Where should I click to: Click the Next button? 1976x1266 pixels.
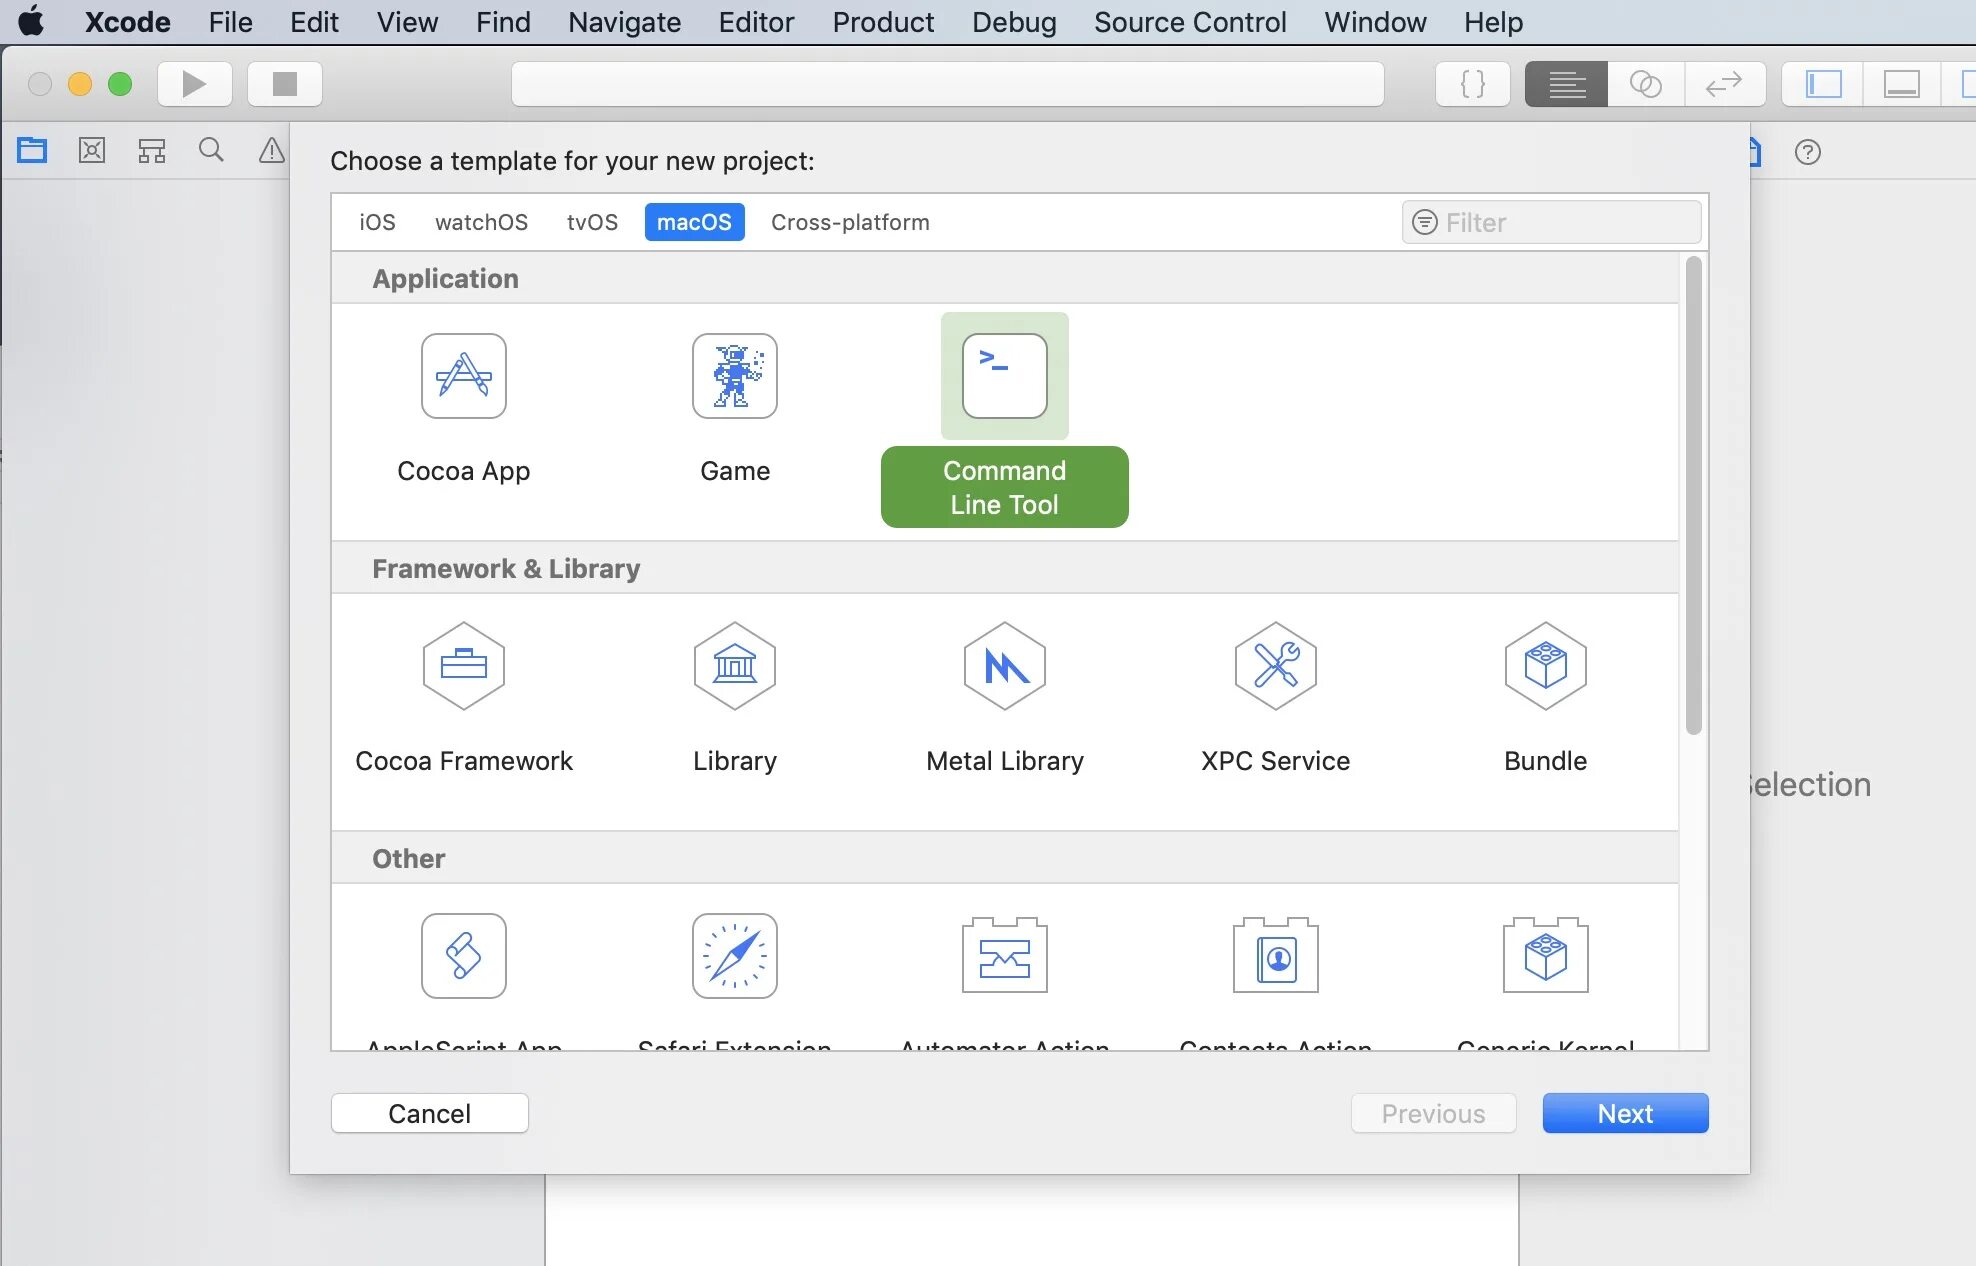coord(1625,1113)
